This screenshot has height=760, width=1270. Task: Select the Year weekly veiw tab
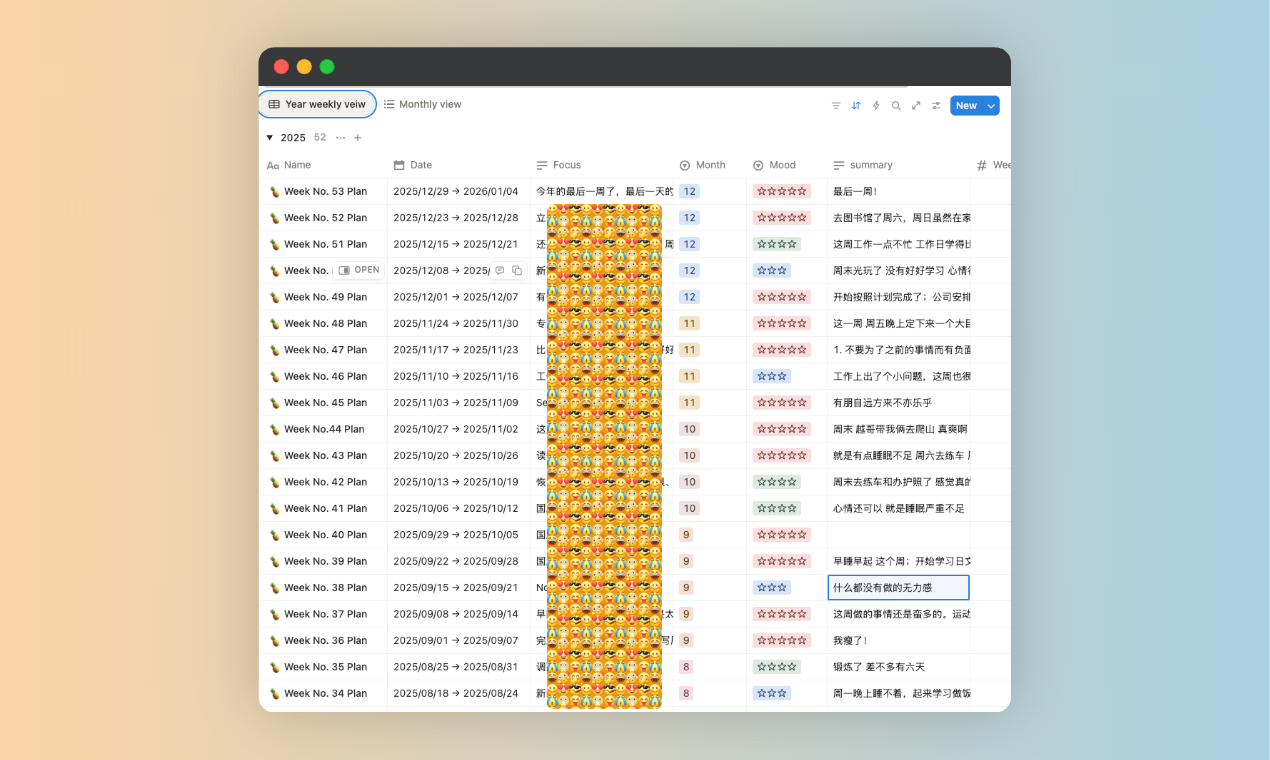pos(317,104)
